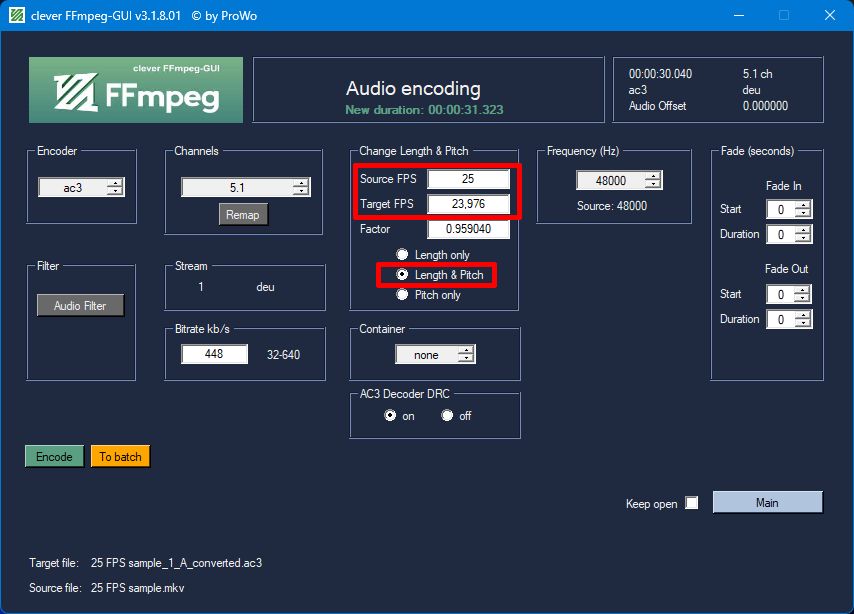Enable the Keep open checkbox
Viewport: 854px width, 614px height.
(692, 503)
